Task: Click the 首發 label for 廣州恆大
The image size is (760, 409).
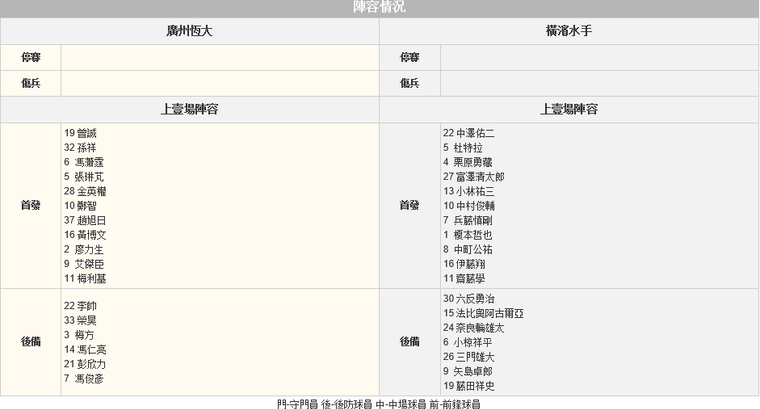Action: click(x=31, y=205)
